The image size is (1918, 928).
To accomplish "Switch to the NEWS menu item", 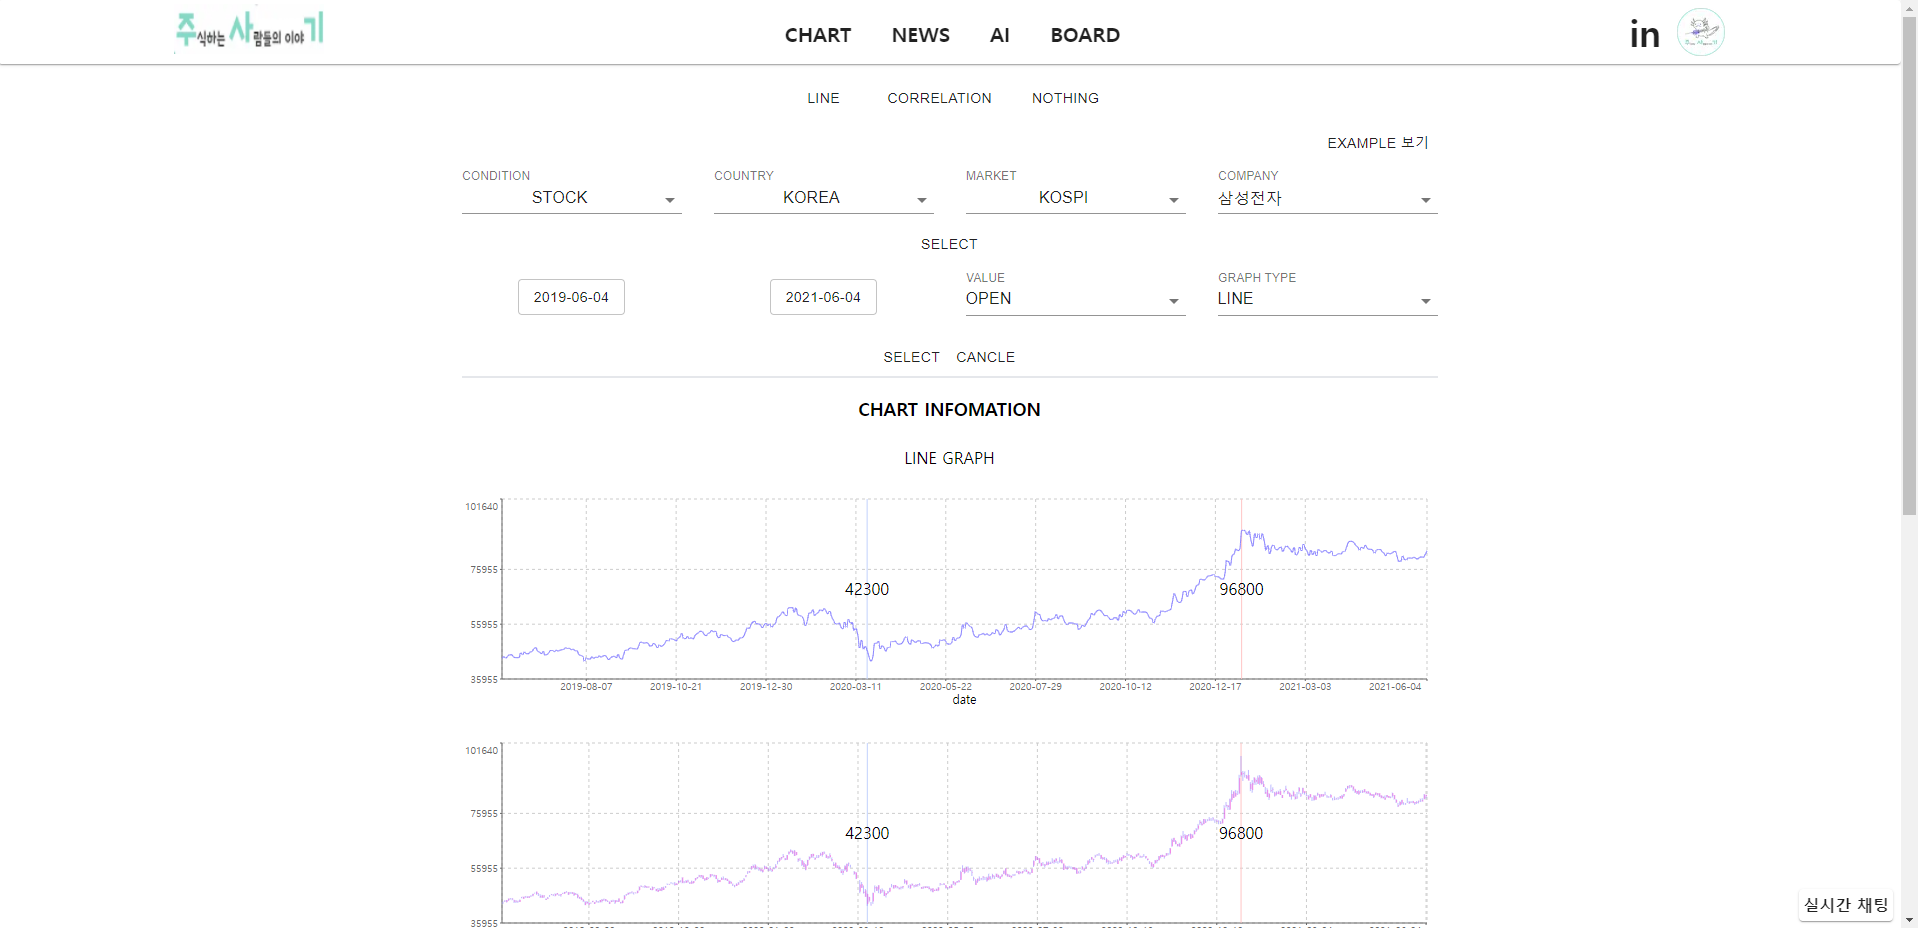I will click(x=919, y=35).
